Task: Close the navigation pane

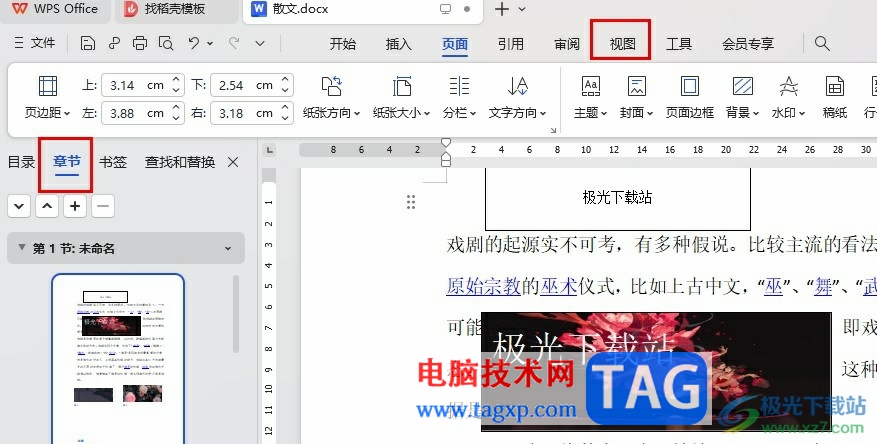Action: click(233, 162)
